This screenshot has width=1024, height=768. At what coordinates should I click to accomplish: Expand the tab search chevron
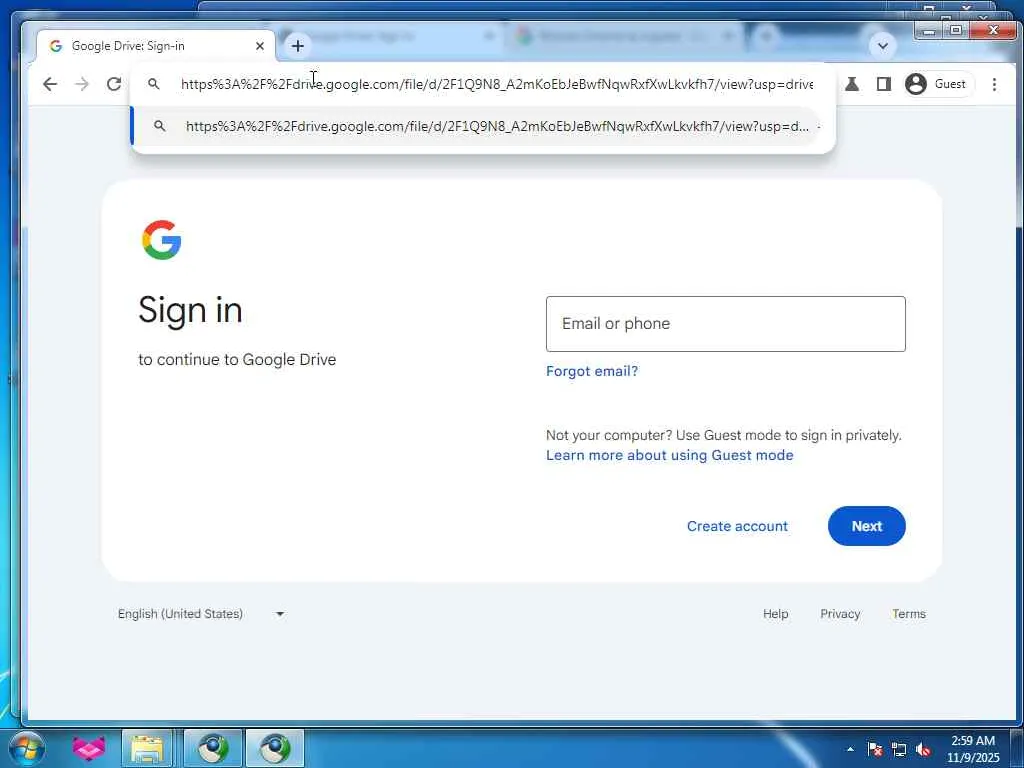click(882, 46)
